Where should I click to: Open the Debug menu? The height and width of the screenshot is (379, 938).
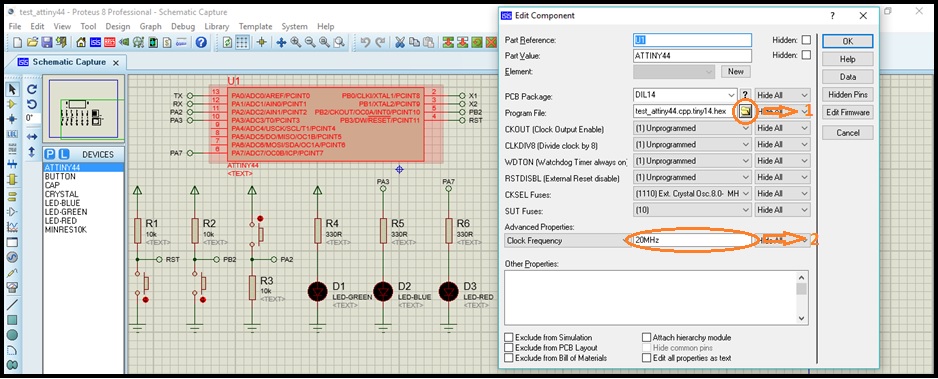click(183, 26)
